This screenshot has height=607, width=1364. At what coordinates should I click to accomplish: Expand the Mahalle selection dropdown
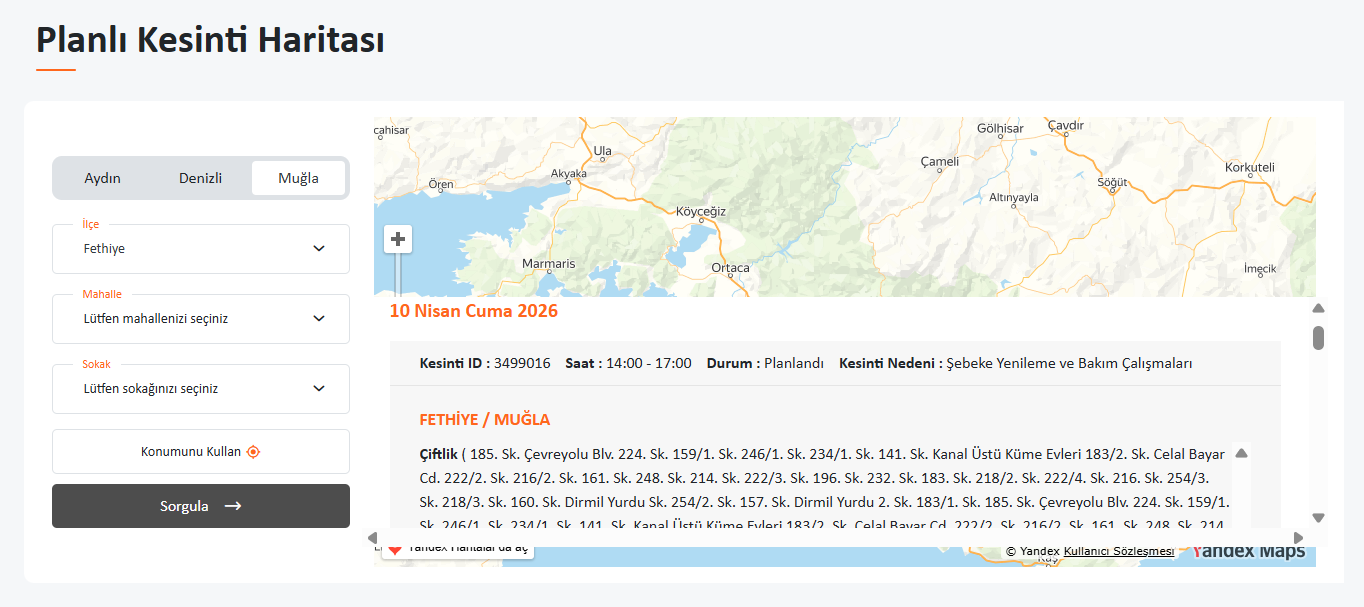(201, 319)
